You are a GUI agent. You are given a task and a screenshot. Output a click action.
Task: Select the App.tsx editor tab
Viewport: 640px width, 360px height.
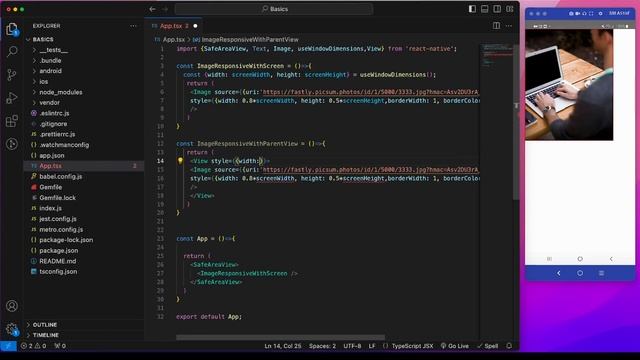pos(173,26)
